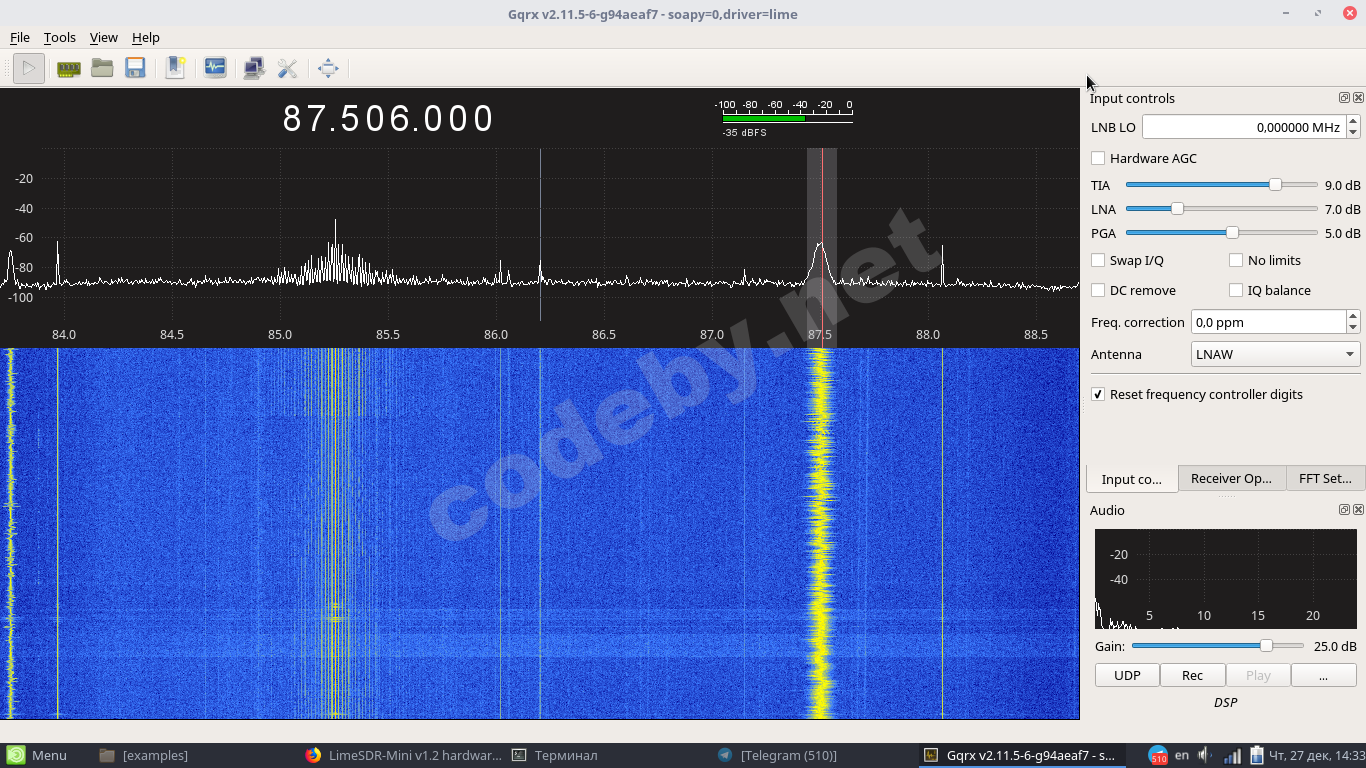The height and width of the screenshot is (768, 1366).
Task: Close the Audio dock panel
Action: pos(1358,510)
